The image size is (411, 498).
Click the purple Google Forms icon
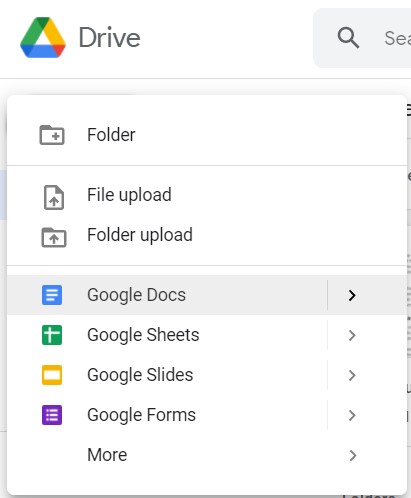pos(52,415)
